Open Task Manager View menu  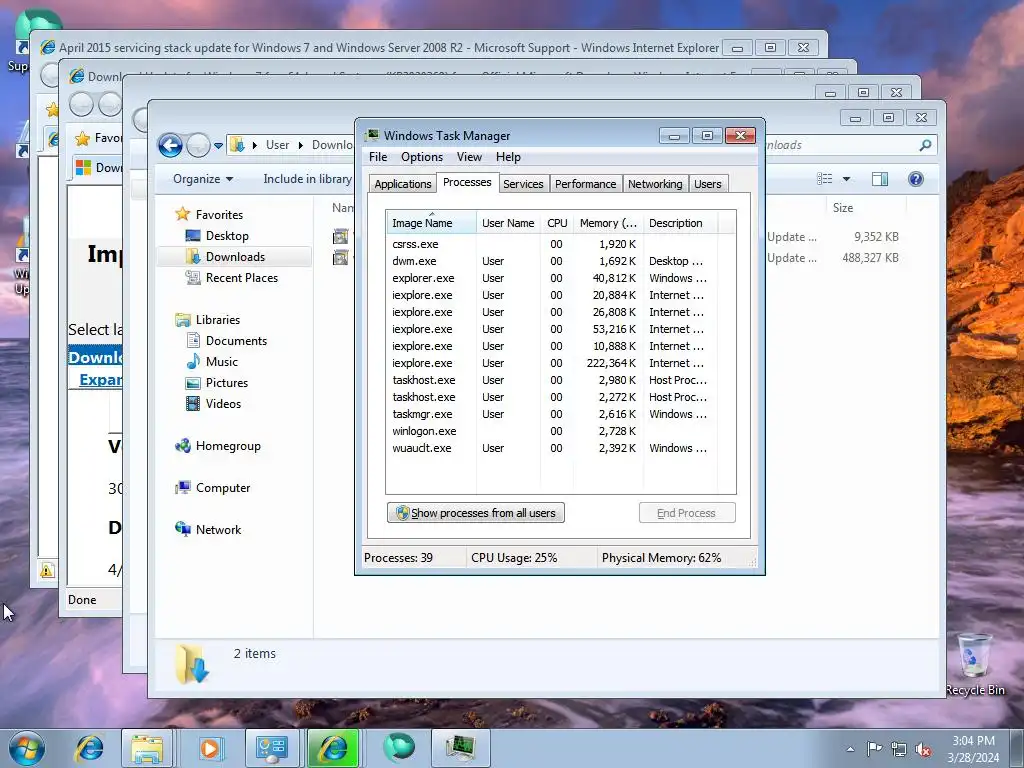469,157
